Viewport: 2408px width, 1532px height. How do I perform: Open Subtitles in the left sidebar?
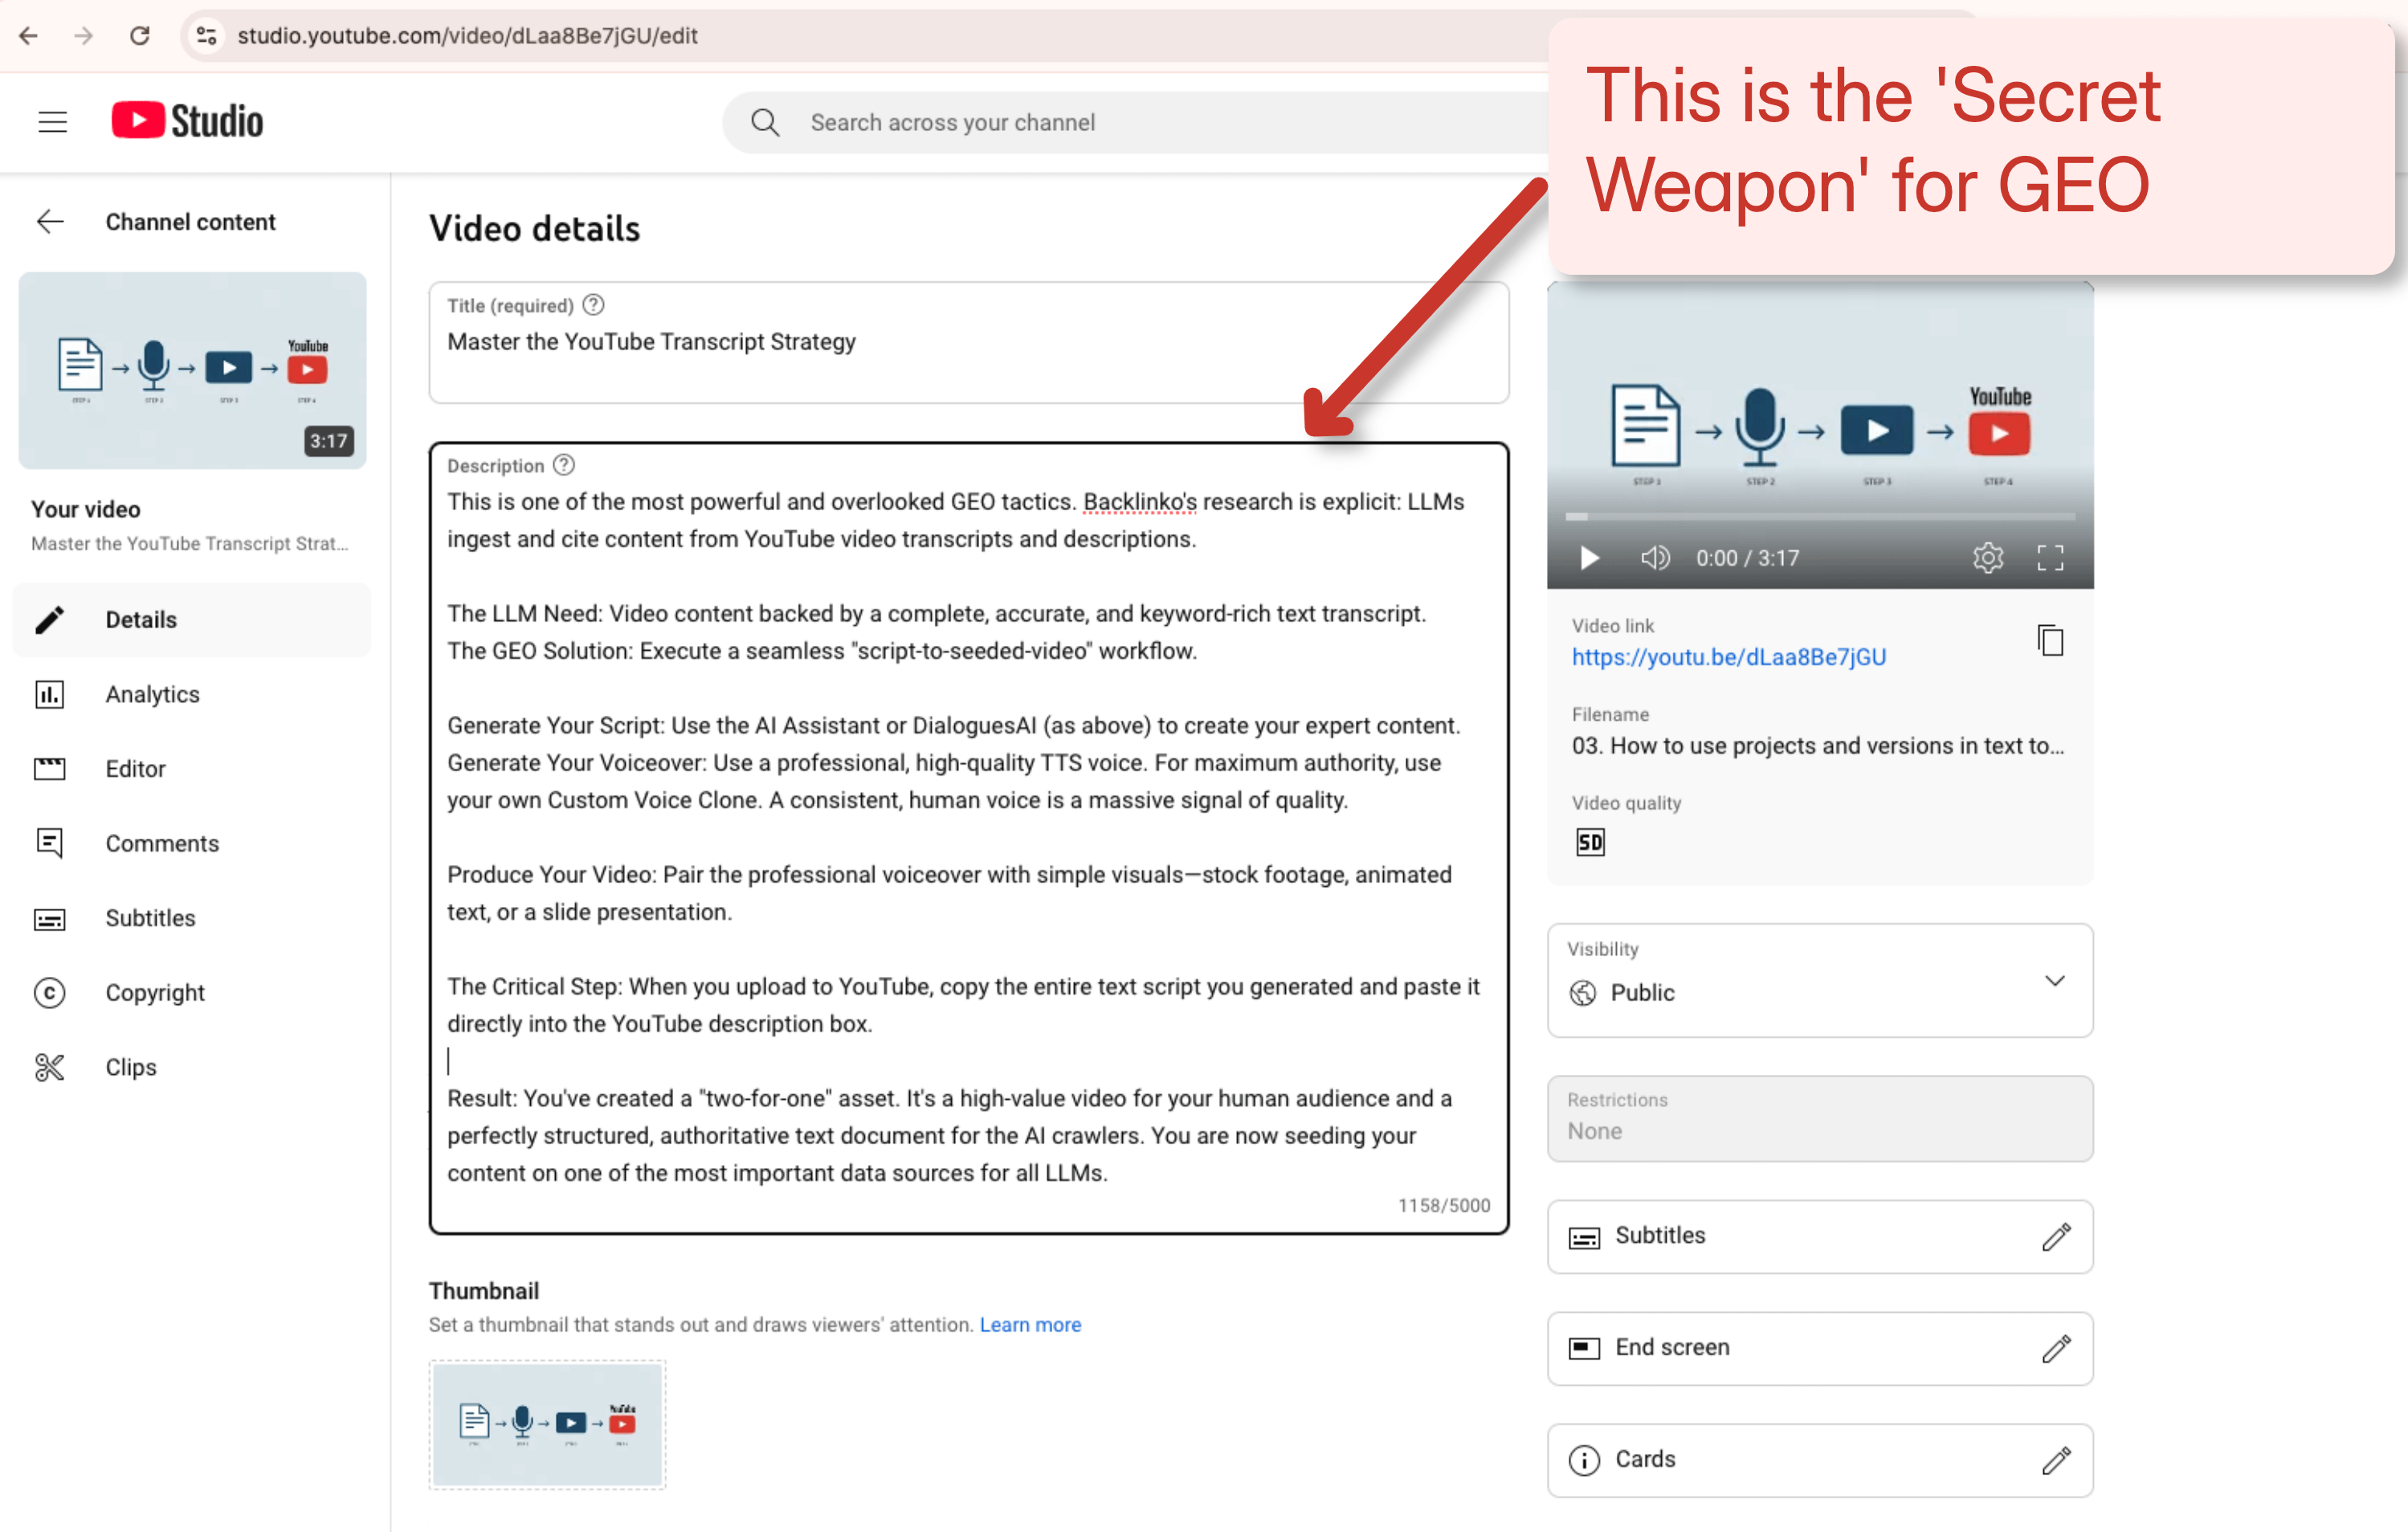(192, 918)
